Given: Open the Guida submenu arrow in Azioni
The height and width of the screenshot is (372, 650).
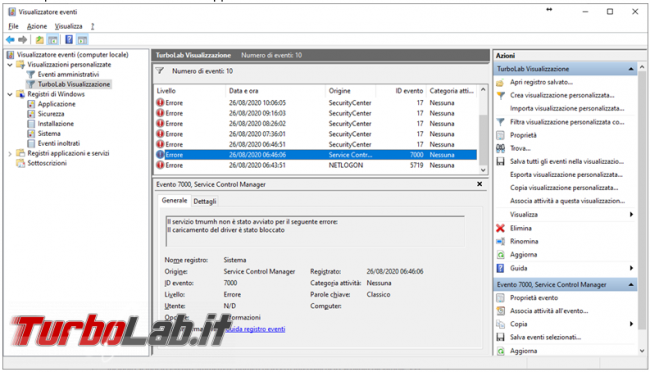Looking at the screenshot, I should 631,268.
